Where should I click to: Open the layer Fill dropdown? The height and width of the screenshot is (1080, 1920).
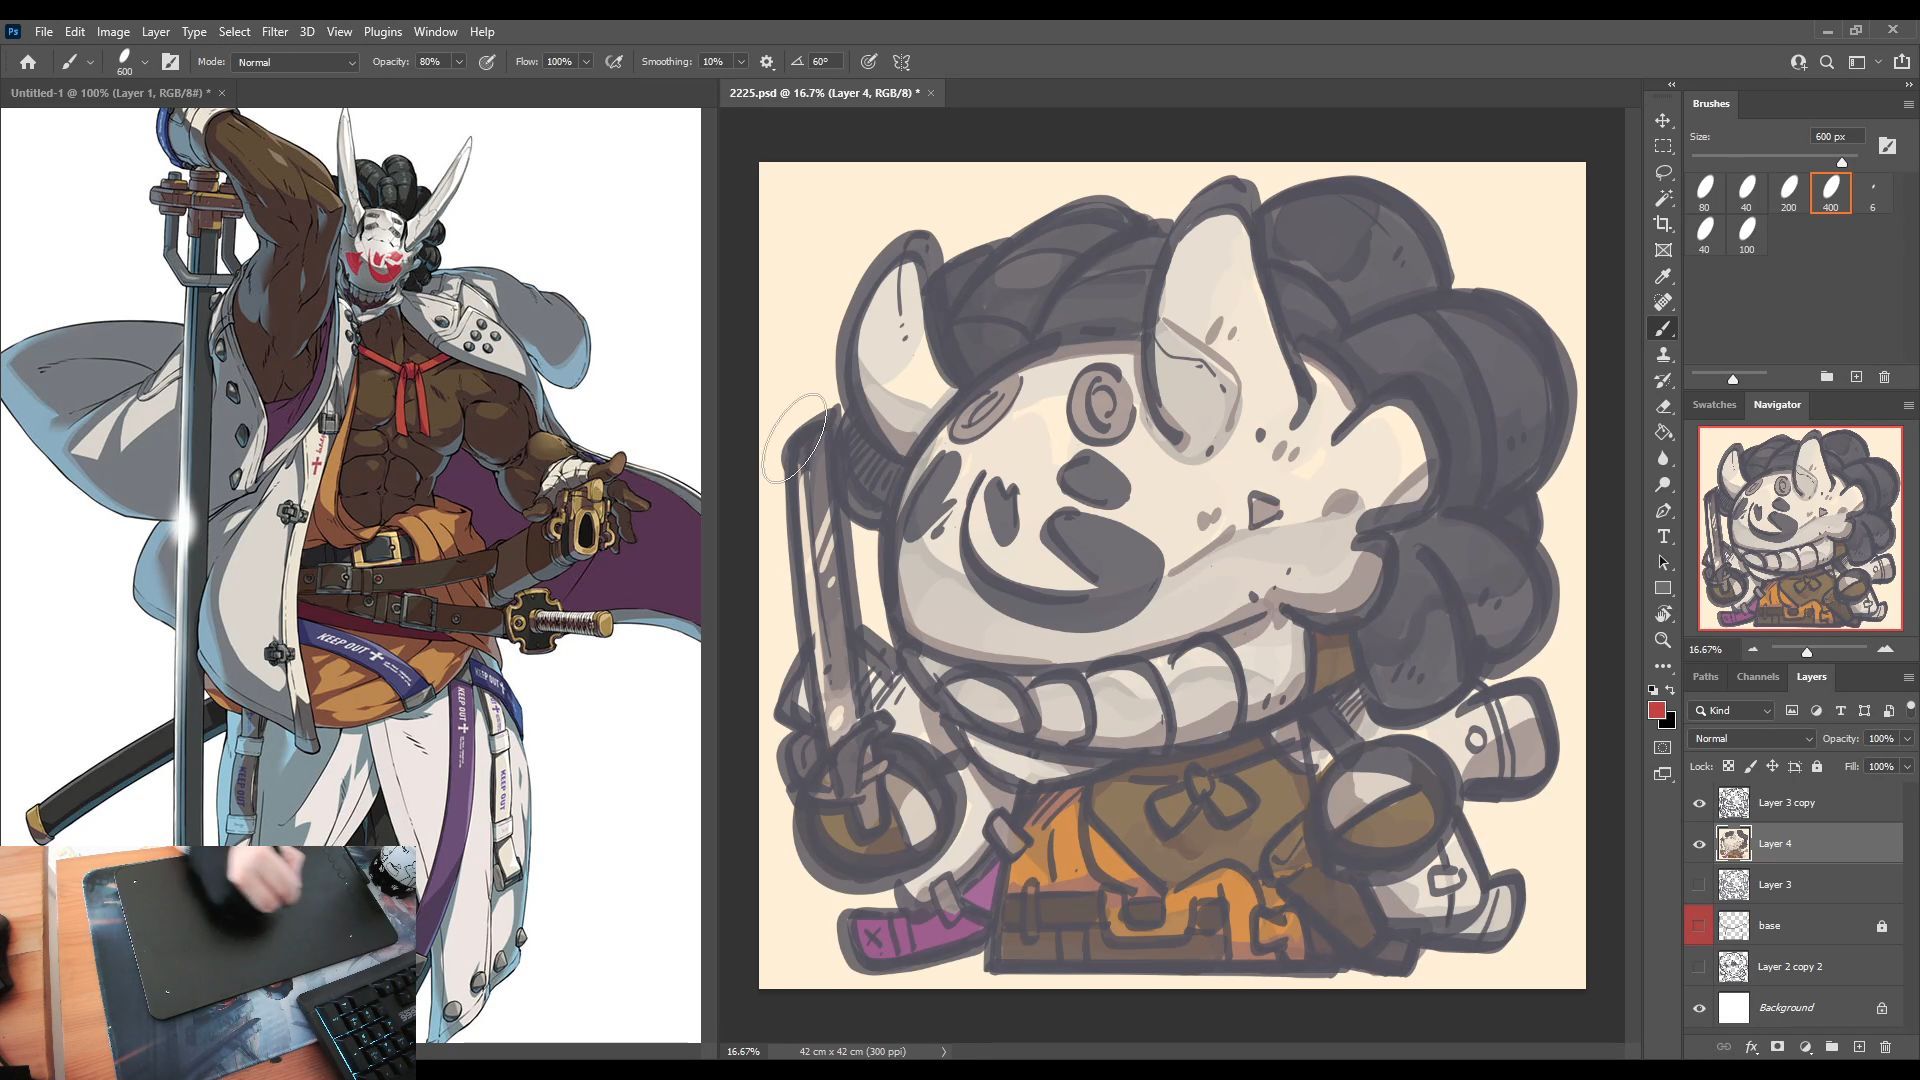1907,767
